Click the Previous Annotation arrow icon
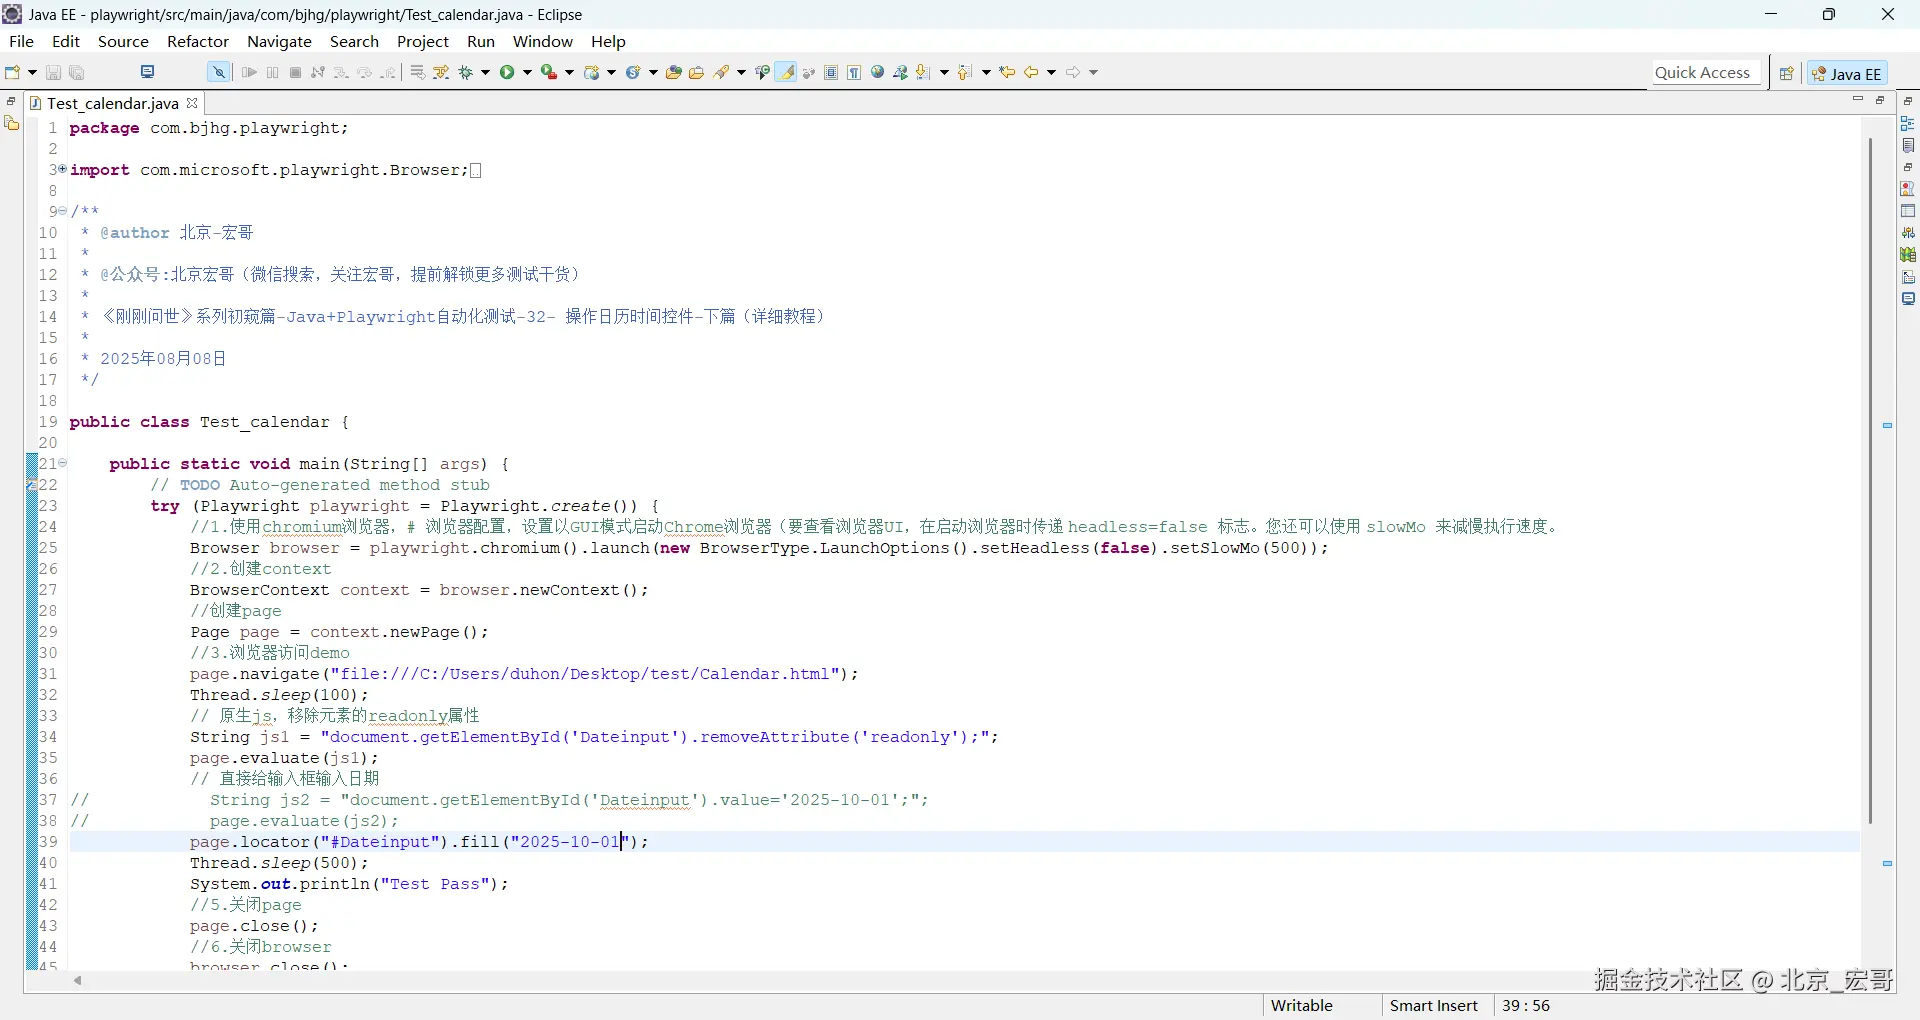Viewport: 1920px width, 1020px height. coord(964,72)
